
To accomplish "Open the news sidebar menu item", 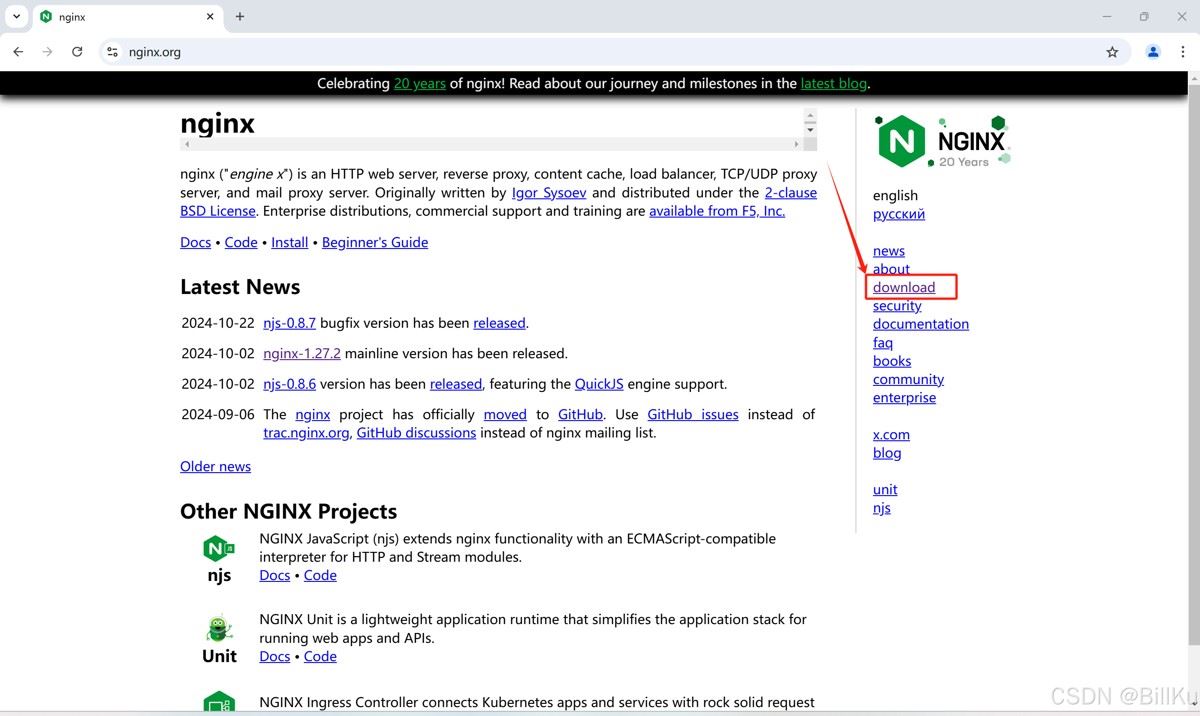I will (x=889, y=251).
